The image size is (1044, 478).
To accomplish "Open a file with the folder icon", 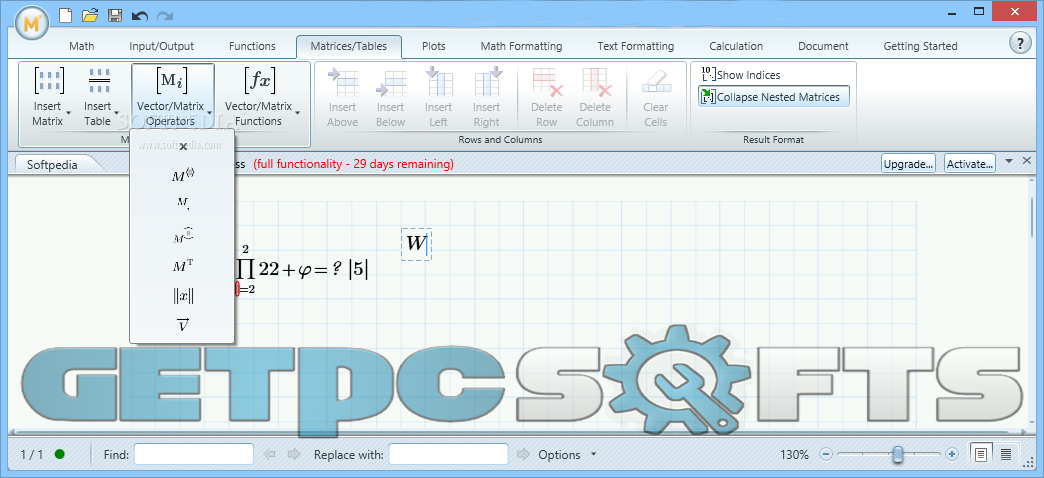I will tap(90, 15).
